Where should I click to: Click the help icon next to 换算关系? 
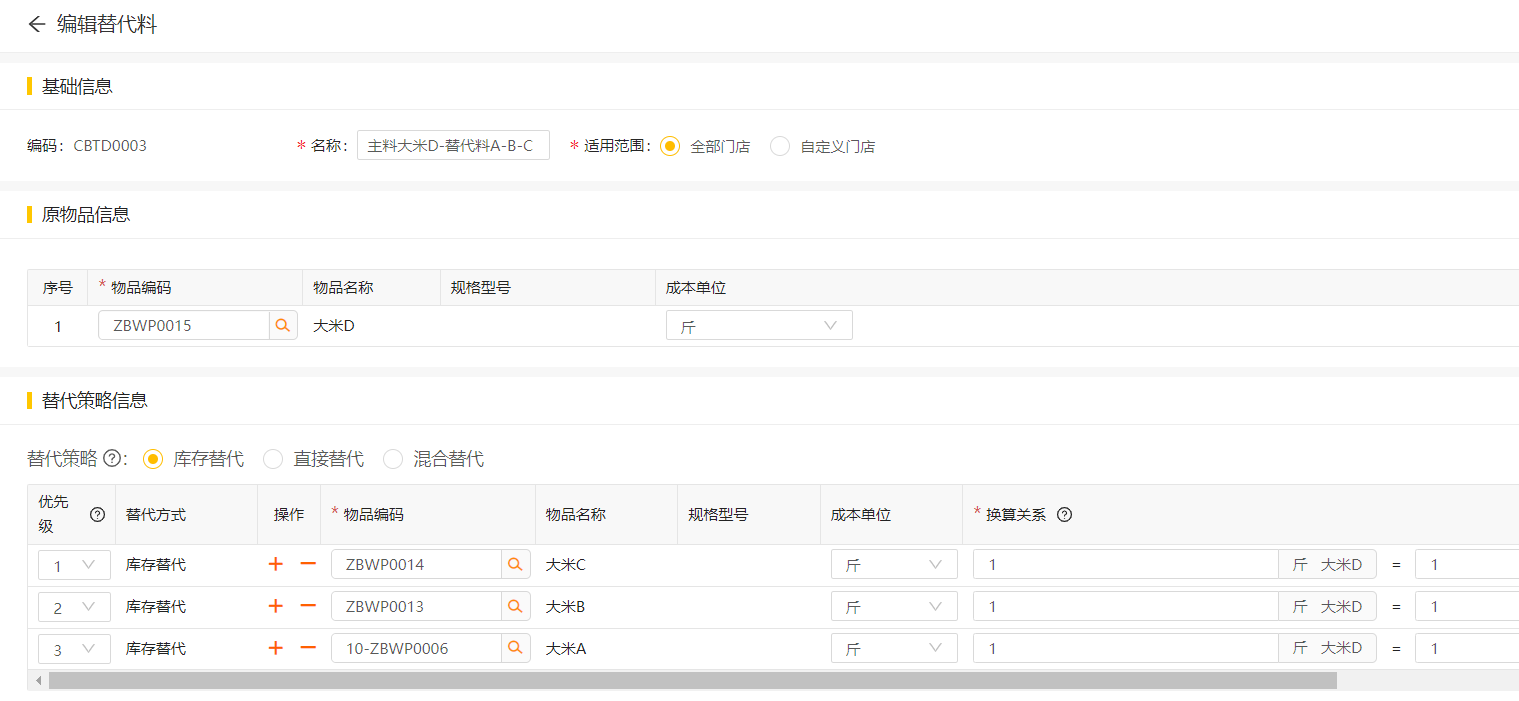(1065, 515)
